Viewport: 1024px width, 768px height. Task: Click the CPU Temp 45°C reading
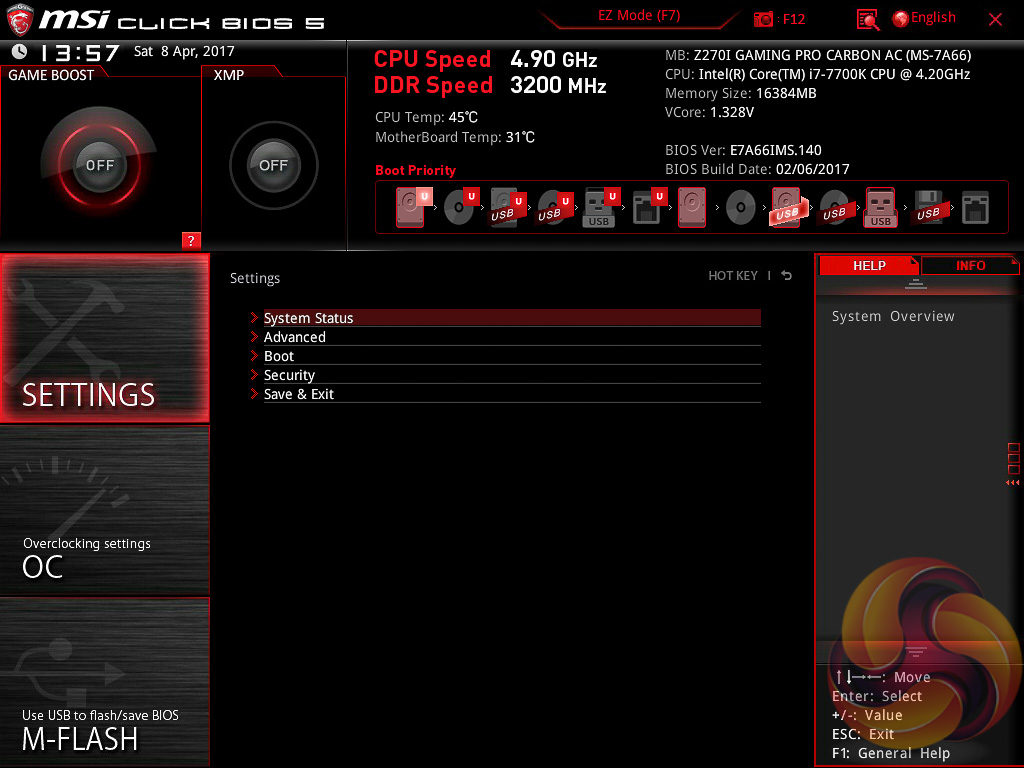(x=426, y=118)
